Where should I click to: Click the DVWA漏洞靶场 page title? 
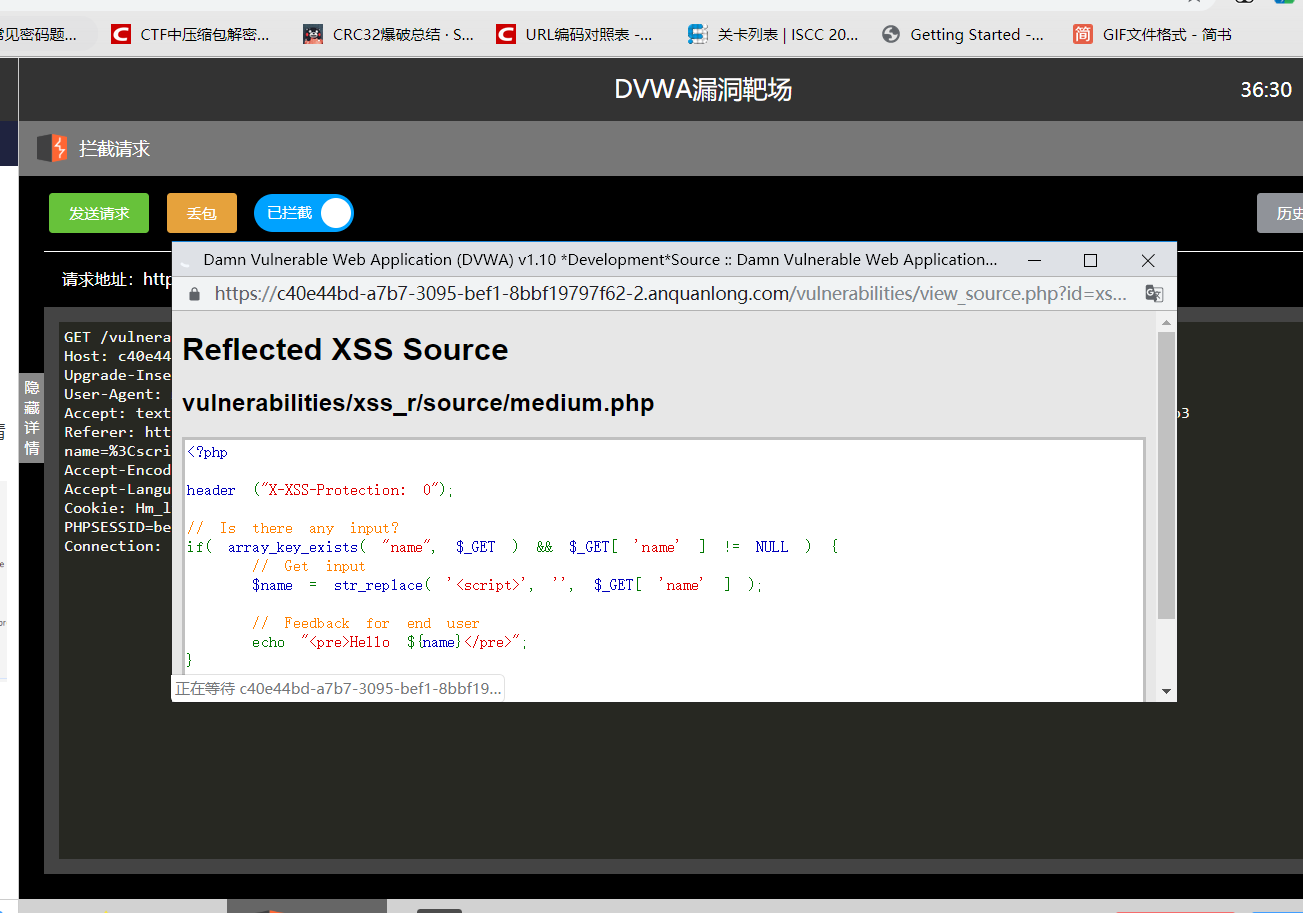703,90
